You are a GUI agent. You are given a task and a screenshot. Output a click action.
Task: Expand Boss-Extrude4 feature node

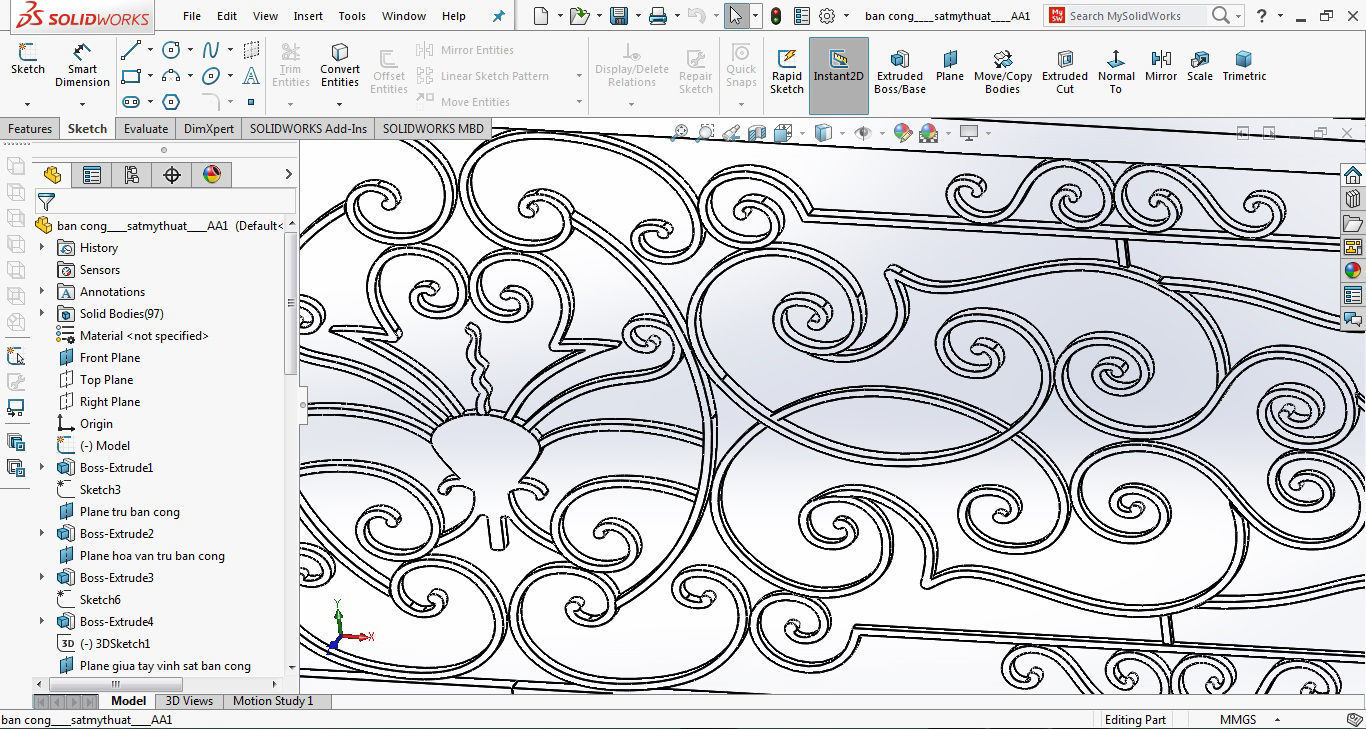(42, 622)
